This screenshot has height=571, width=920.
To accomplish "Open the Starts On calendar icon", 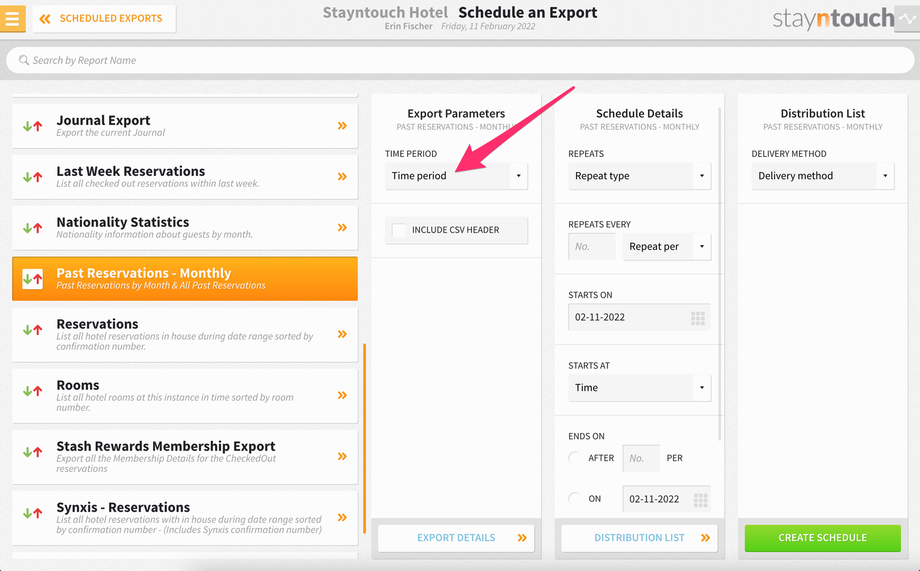I will point(698,318).
